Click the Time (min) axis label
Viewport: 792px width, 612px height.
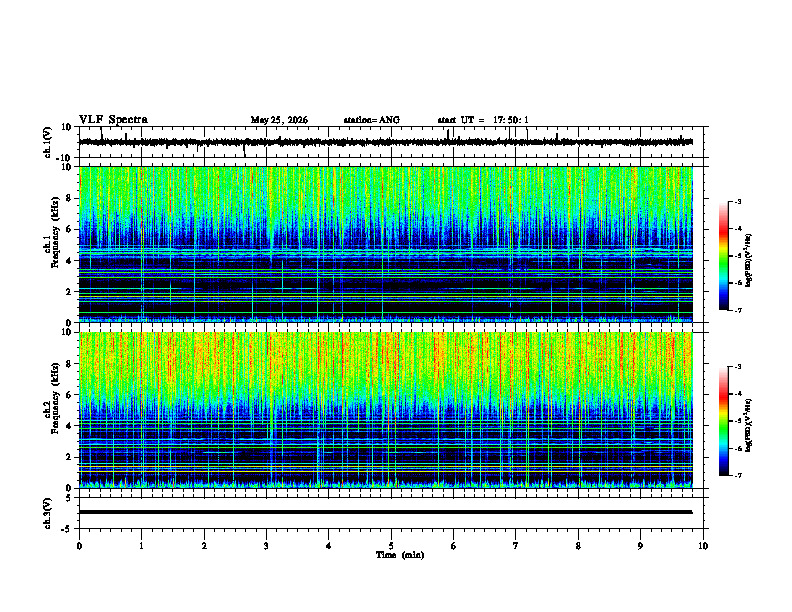(x=400, y=555)
